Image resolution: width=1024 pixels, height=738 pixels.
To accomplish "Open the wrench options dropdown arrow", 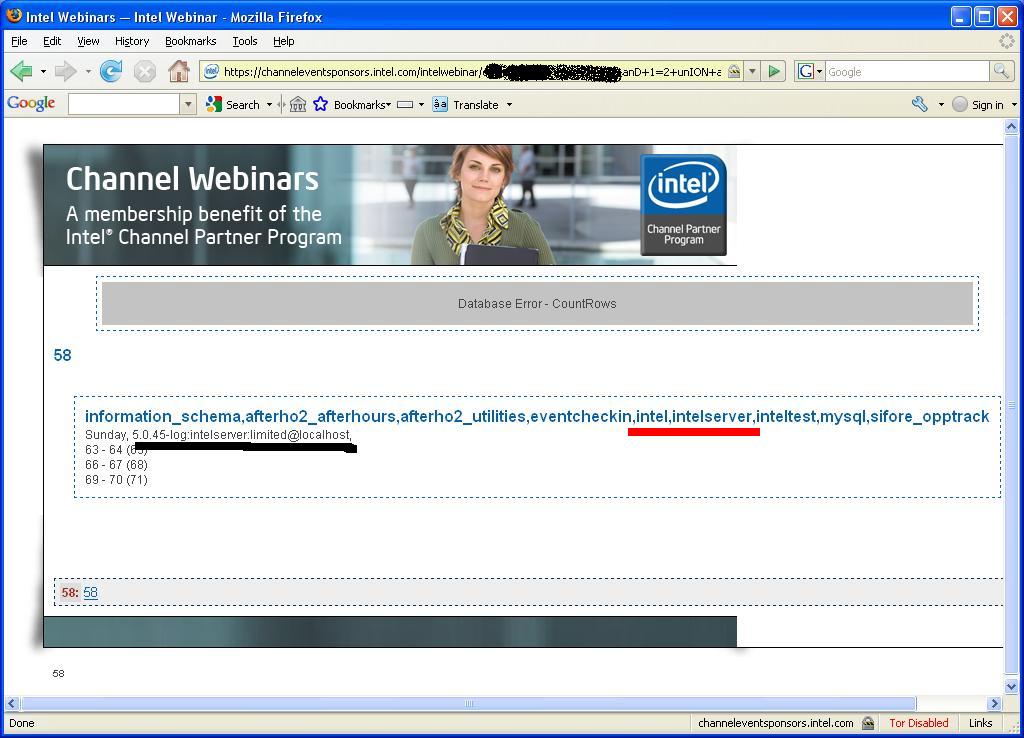I will pyautogui.click(x=941, y=104).
